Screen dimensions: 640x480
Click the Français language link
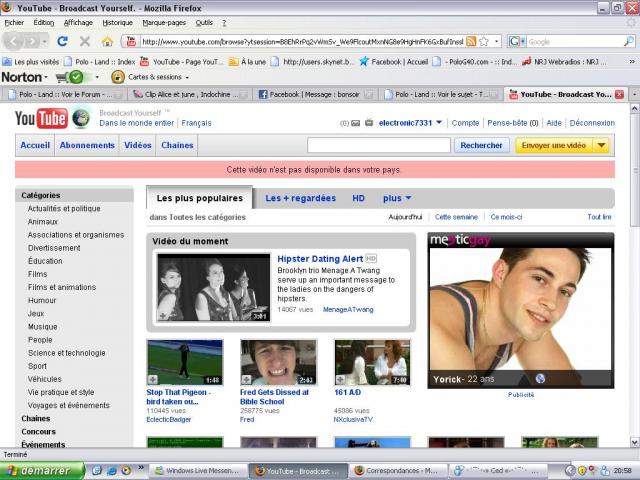(x=196, y=123)
